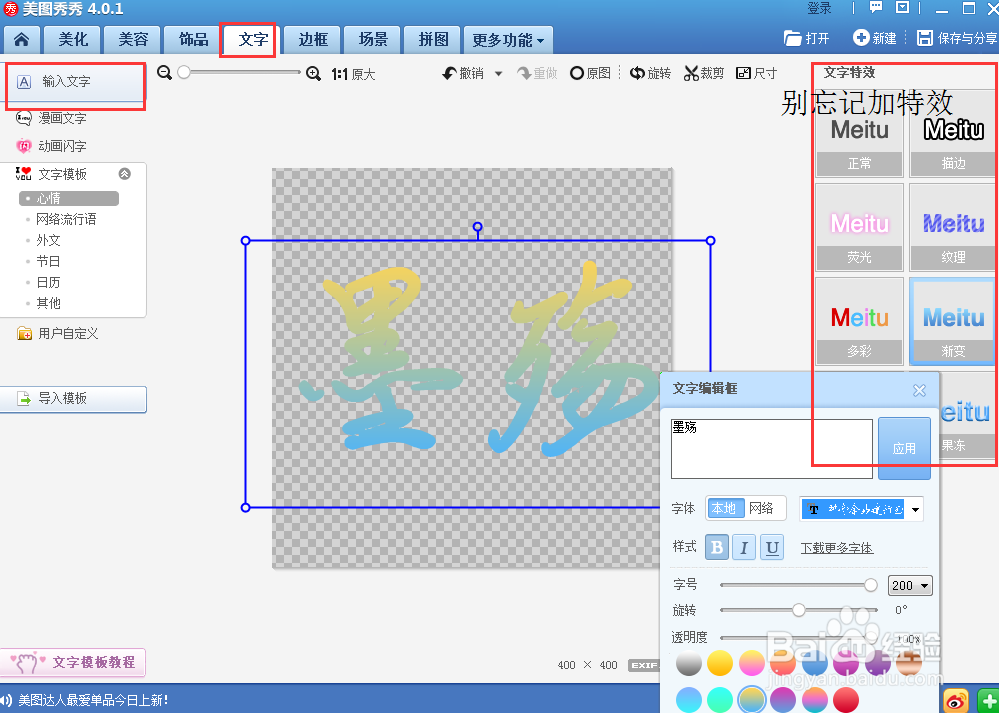The height and width of the screenshot is (713, 999).
Task: Apply the 正常 text effect
Action: click(859, 136)
